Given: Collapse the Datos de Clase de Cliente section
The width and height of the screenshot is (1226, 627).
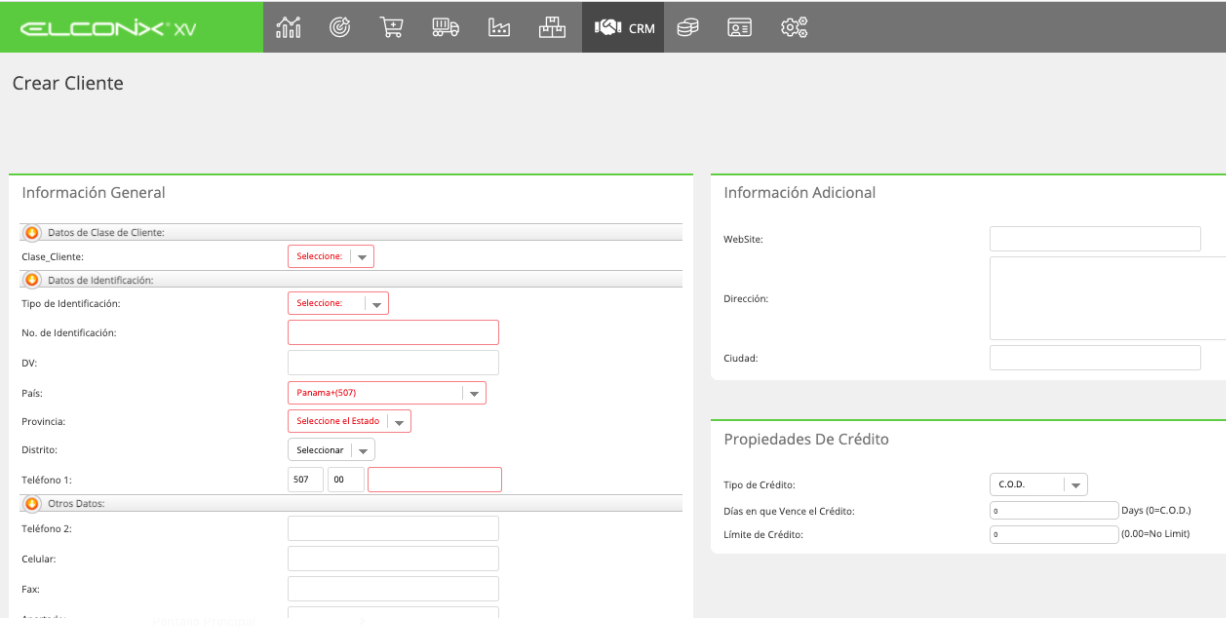Looking at the screenshot, I should coord(31,232).
